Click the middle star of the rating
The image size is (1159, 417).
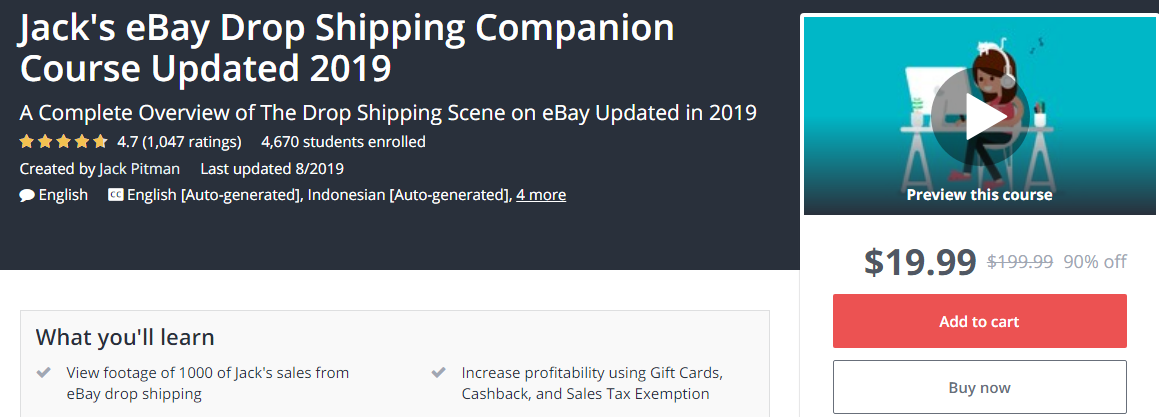[x=64, y=141]
